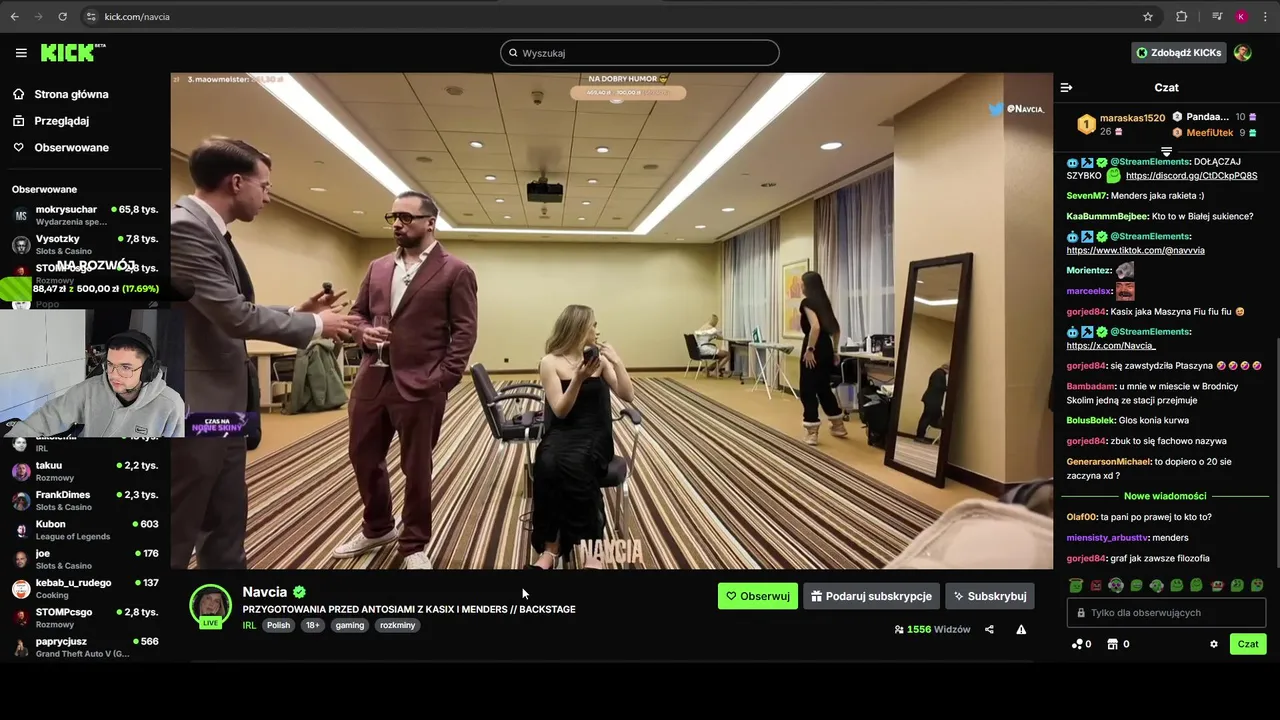Open the user avatar menu on Kick
This screenshot has width=1280, height=720.
[x=1242, y=53]
